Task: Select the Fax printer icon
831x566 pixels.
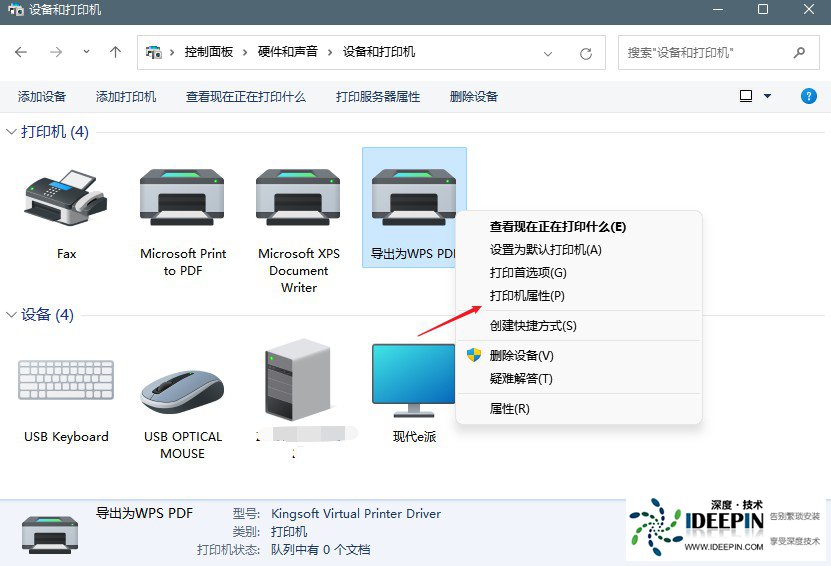Action: 66,198
